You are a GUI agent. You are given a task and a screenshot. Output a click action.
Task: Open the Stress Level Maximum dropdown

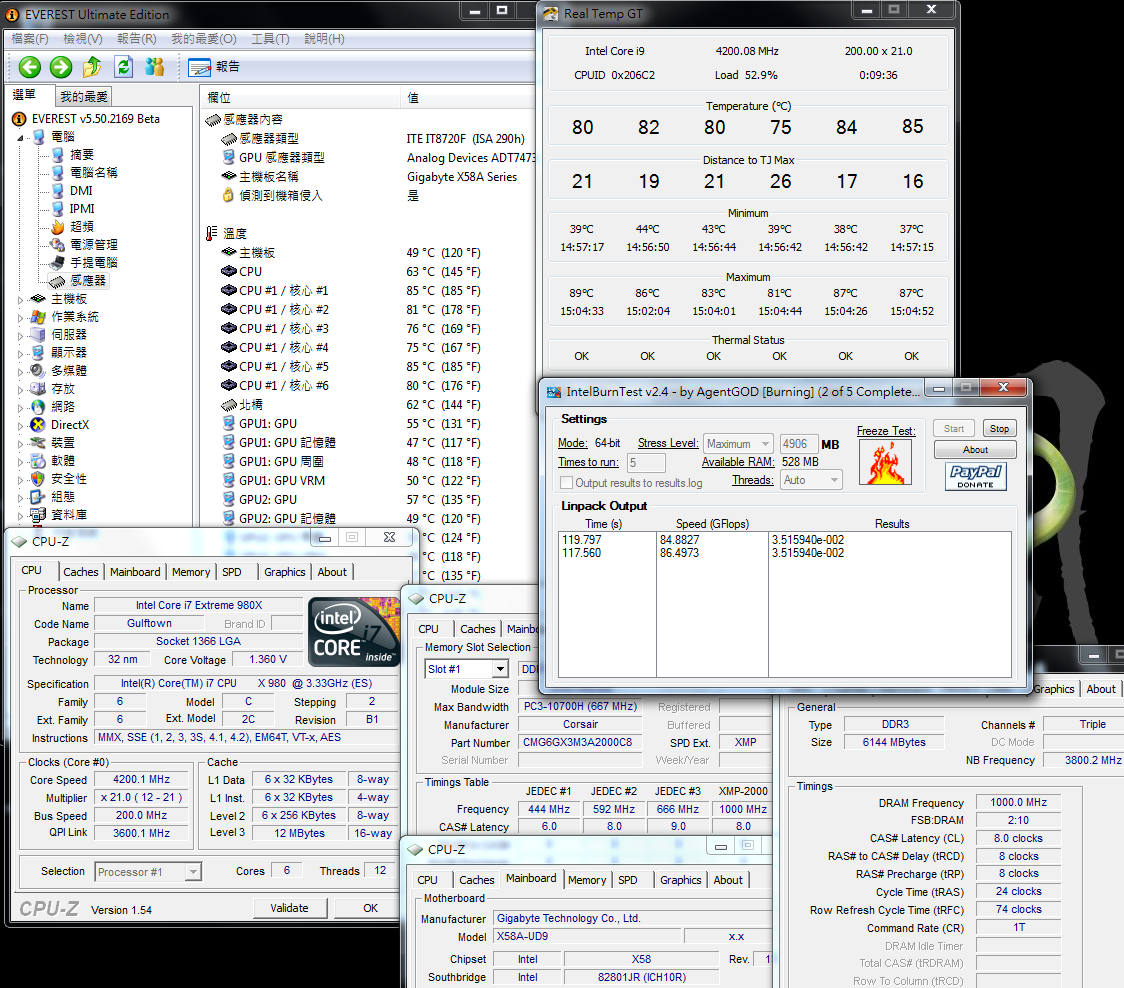[x=738, y=443]
